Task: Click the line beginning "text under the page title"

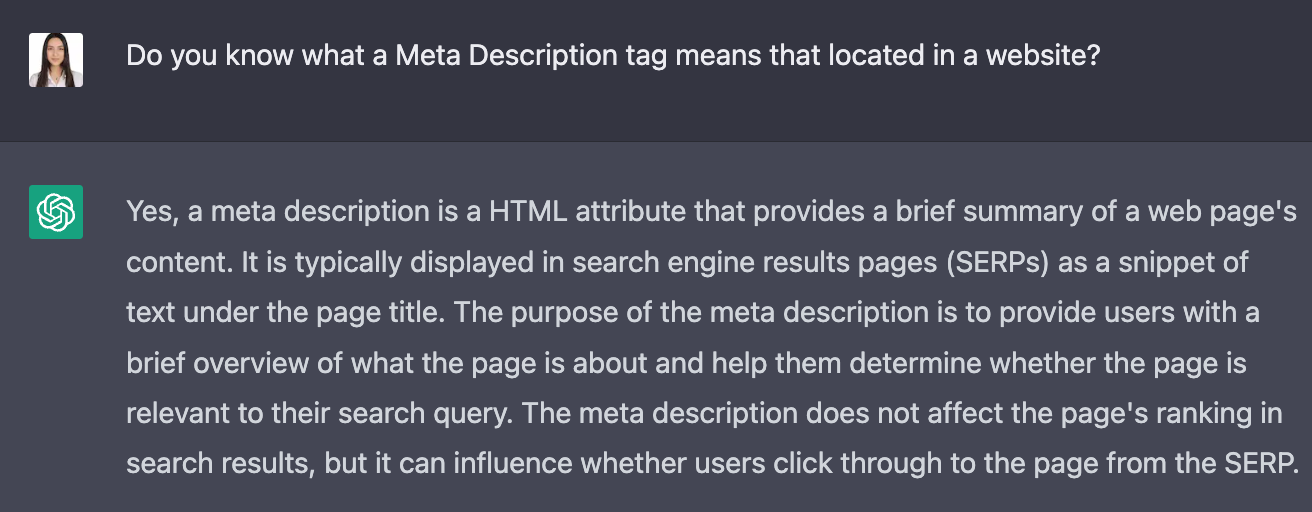Action: (692, 312)
